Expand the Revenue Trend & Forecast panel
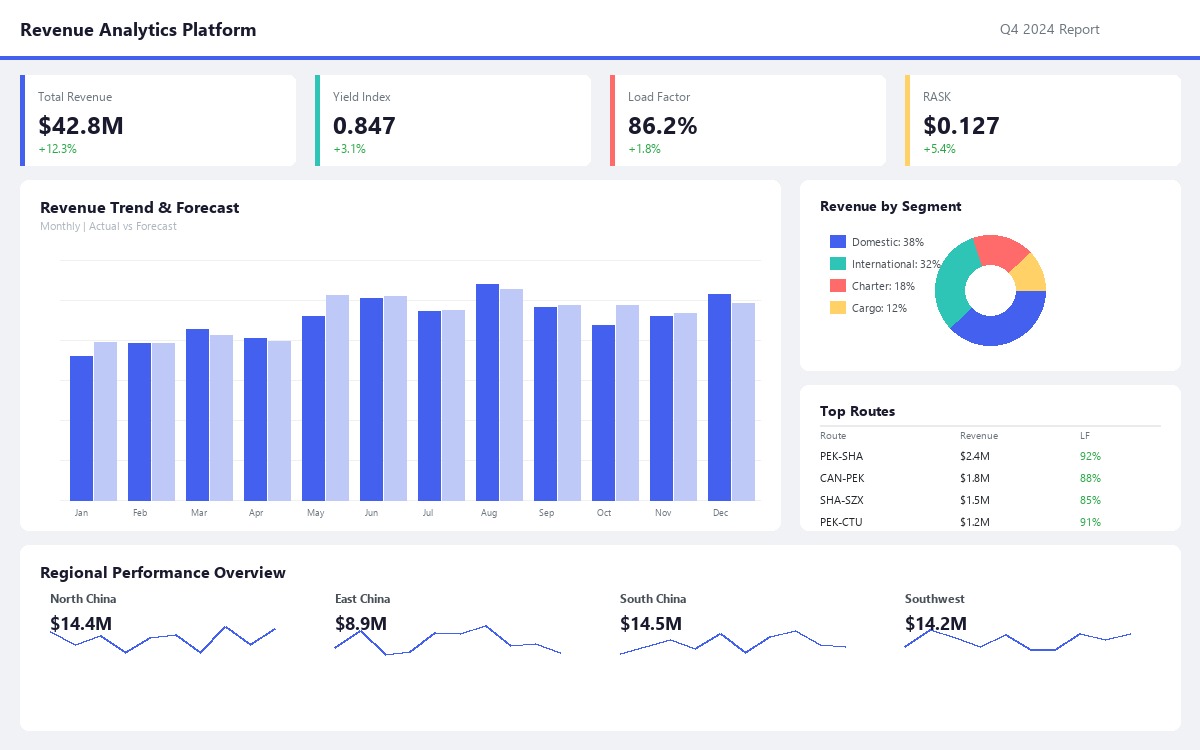The image size is (1200, 750). click(139, 208)
